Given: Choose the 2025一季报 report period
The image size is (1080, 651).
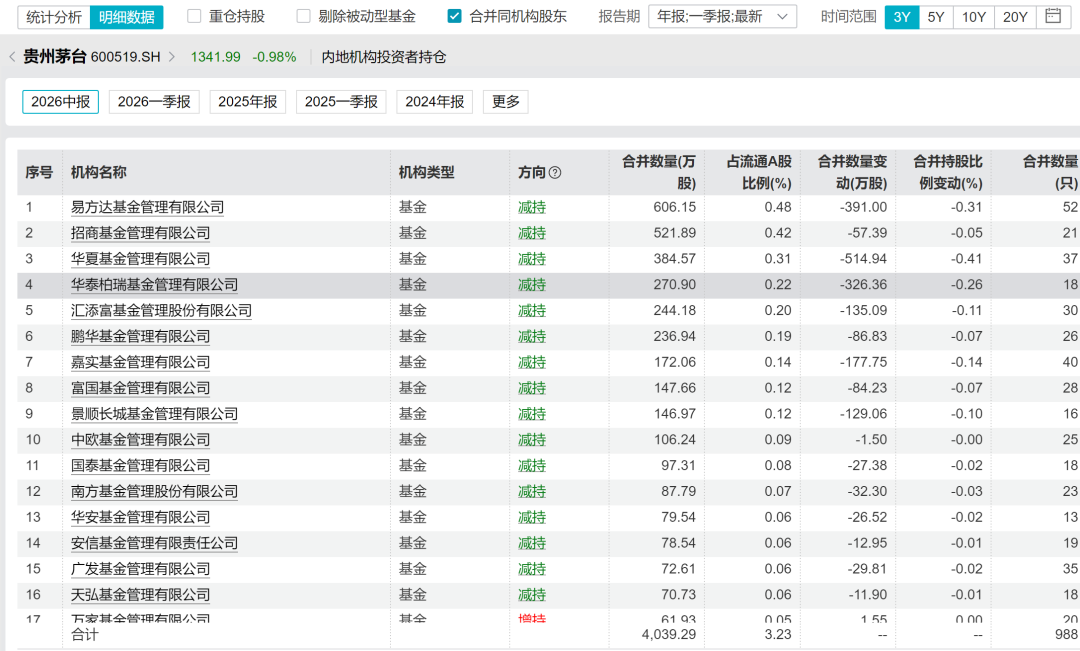Looking at the screenshot, I should click(x=342, y=102).
